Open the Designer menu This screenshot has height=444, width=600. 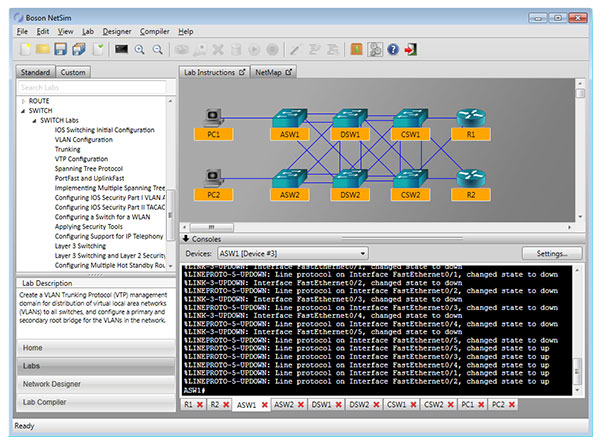point(116,32)
